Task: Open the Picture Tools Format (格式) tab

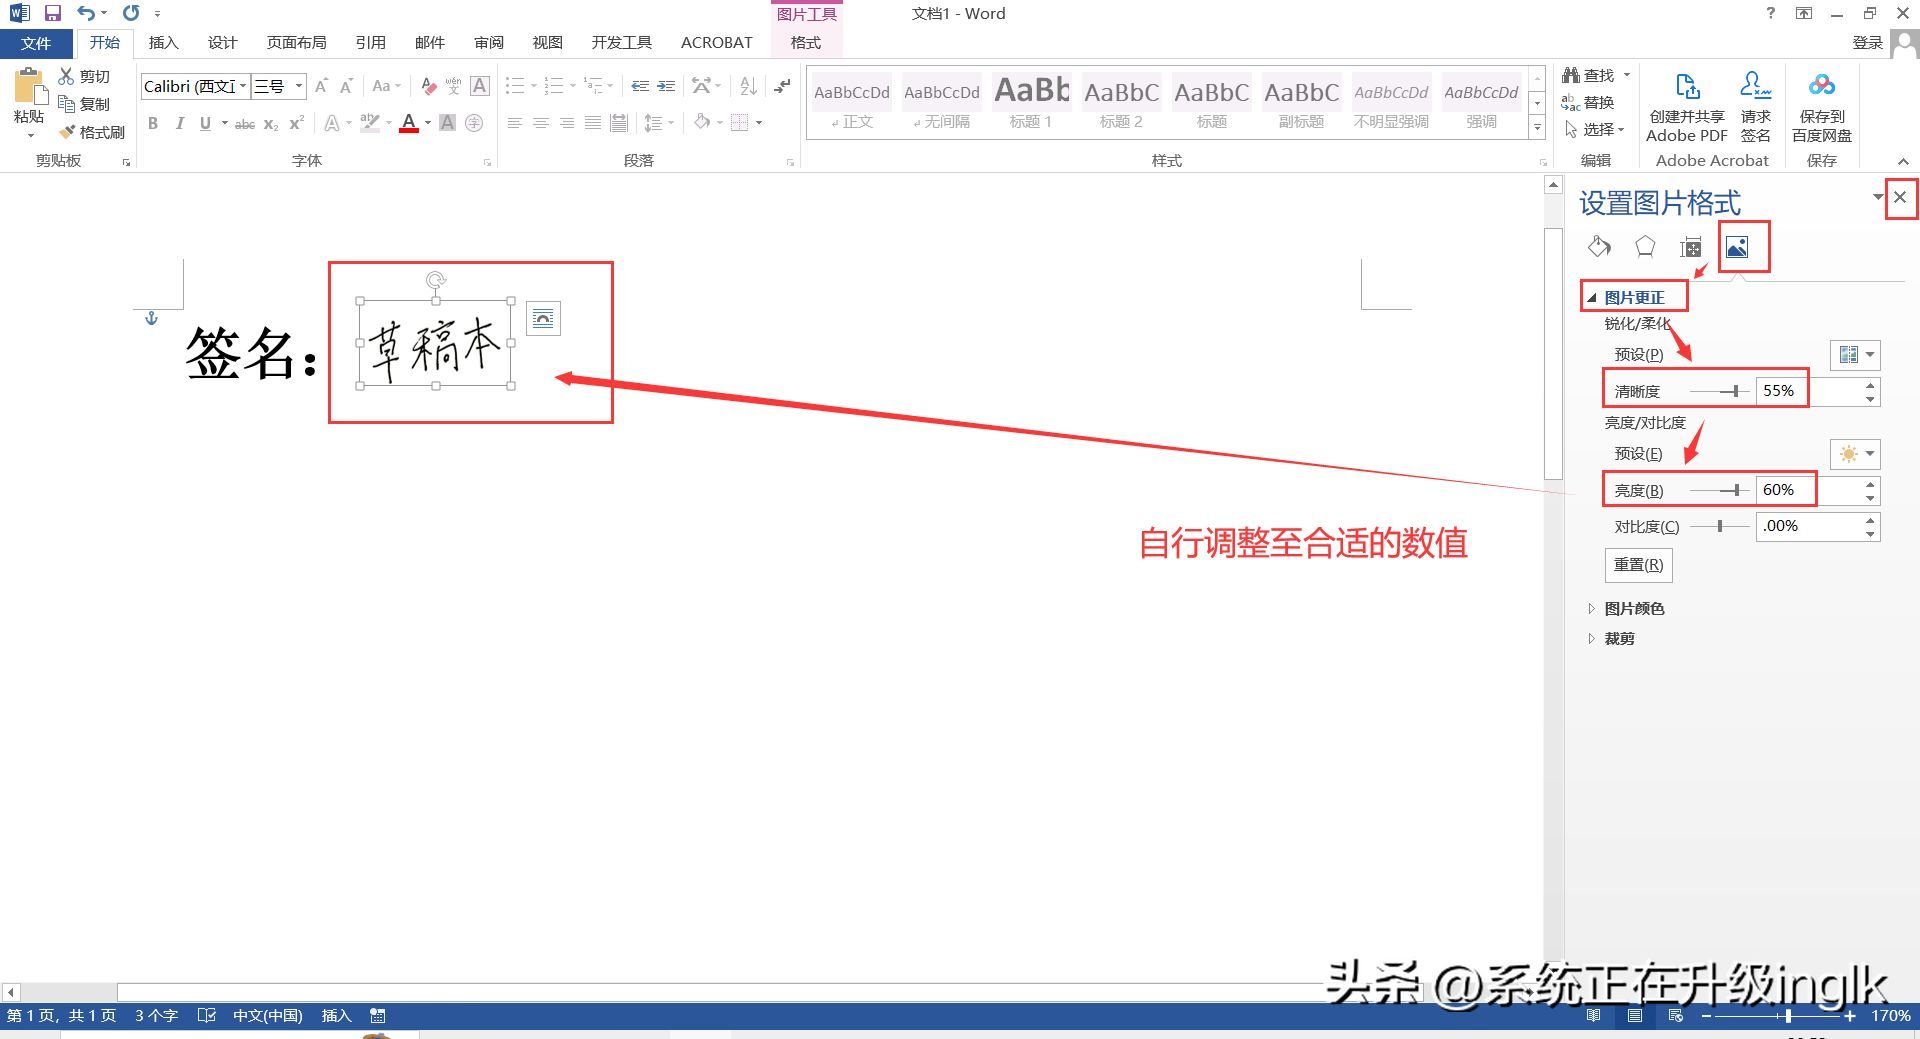Action: pyautogui.click(x=806, y=42)
